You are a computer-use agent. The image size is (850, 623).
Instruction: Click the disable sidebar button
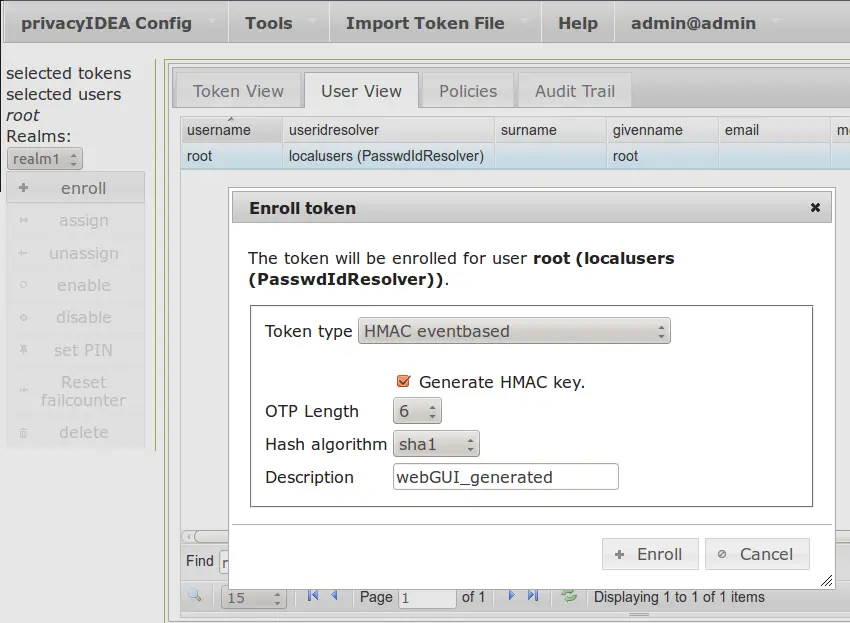click(x=75, y=318)
